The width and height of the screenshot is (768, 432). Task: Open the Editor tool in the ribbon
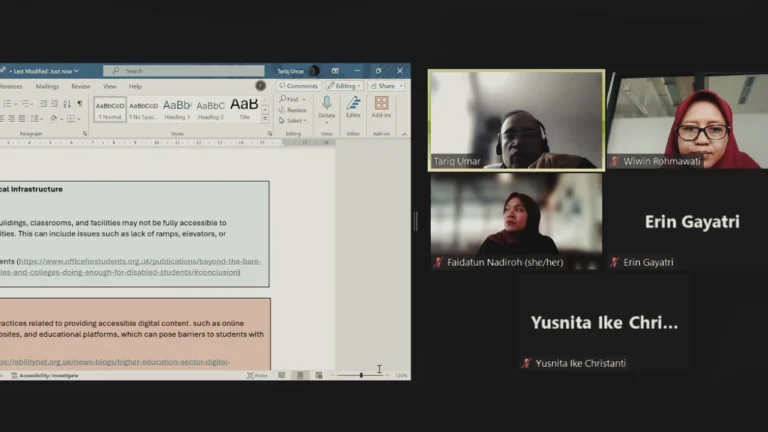353,105
